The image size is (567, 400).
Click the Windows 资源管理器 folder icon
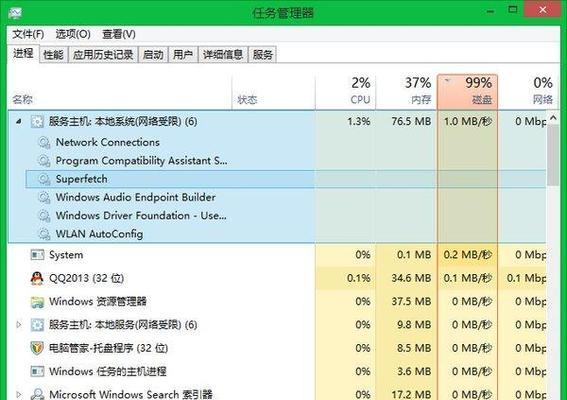37,302
